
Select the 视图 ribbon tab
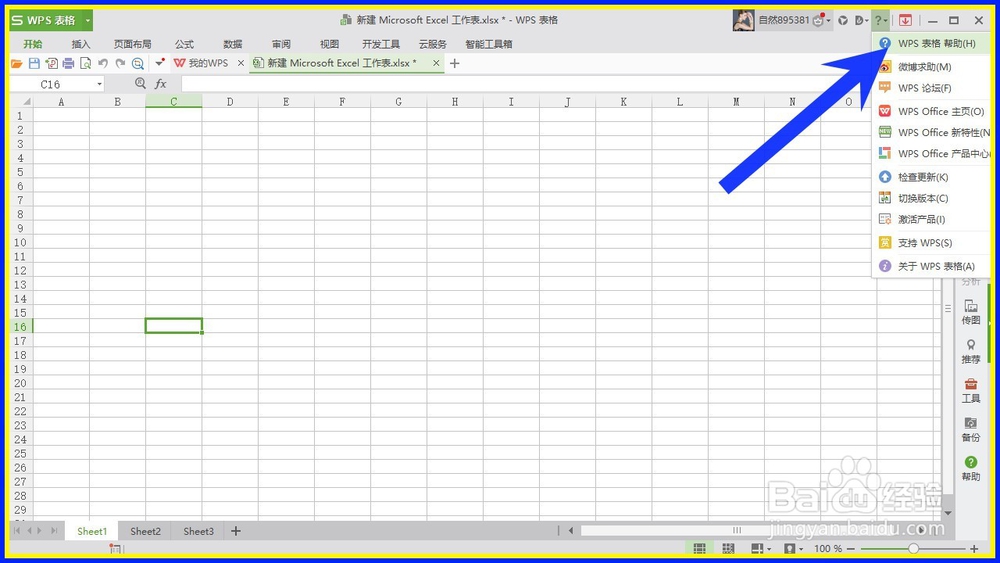(x=330, y=44)
